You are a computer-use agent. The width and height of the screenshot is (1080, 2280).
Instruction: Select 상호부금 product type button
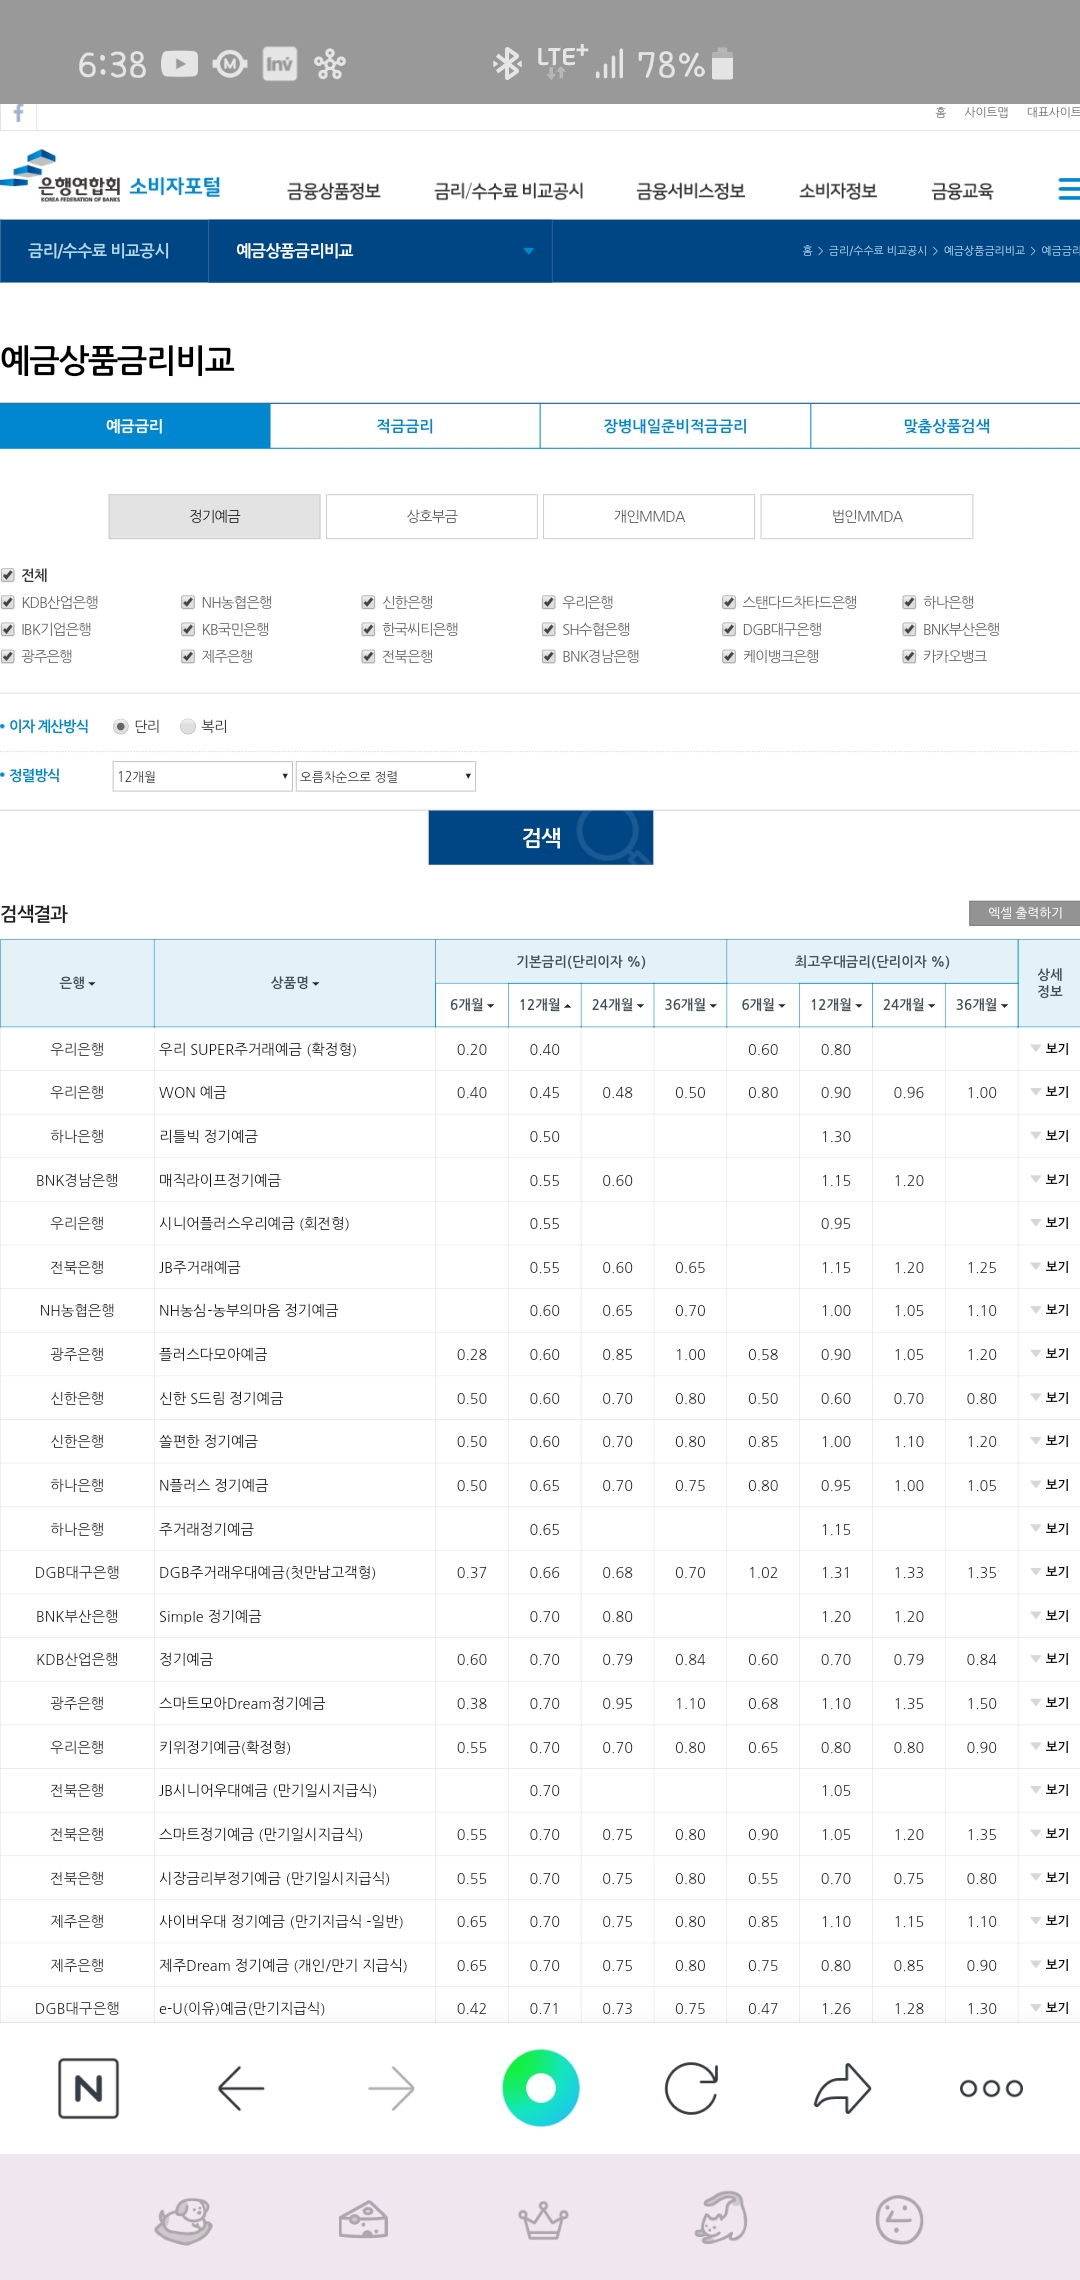coord(432,517)
